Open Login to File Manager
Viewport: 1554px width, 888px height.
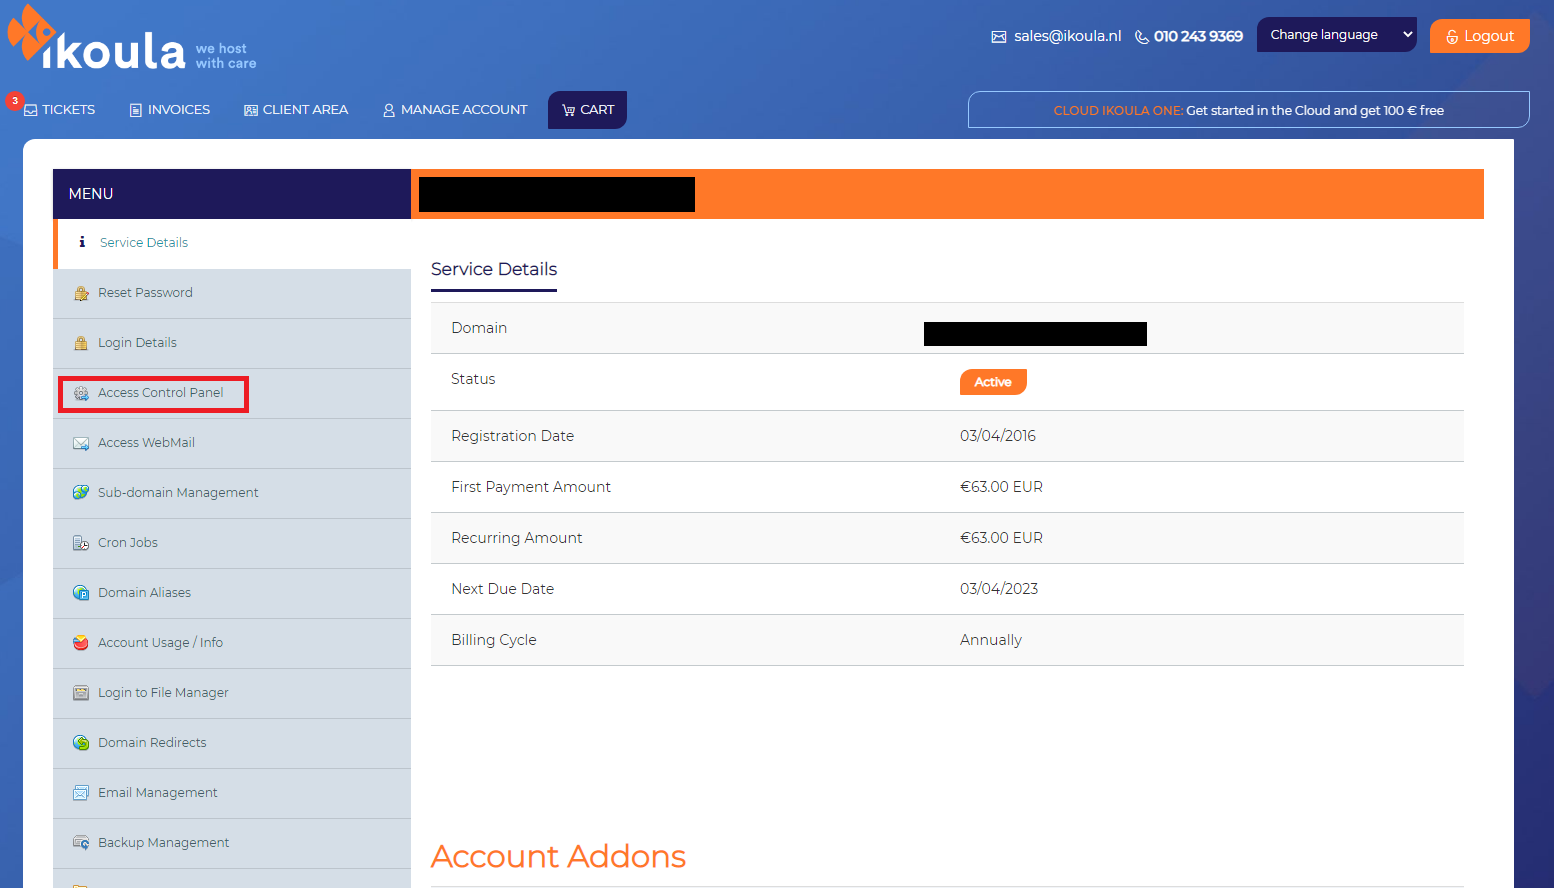click(163, 693)
